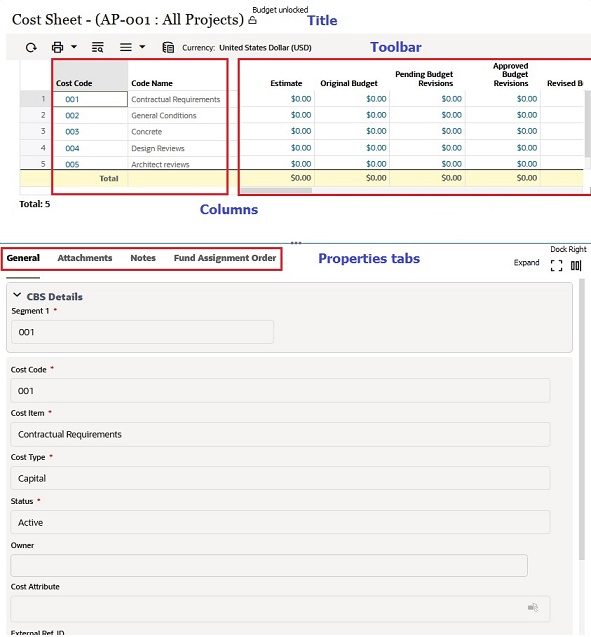The height and width of the screenshot is (637, 591).
Task: Click the Cost Item input field
Action: click(280, 434)
